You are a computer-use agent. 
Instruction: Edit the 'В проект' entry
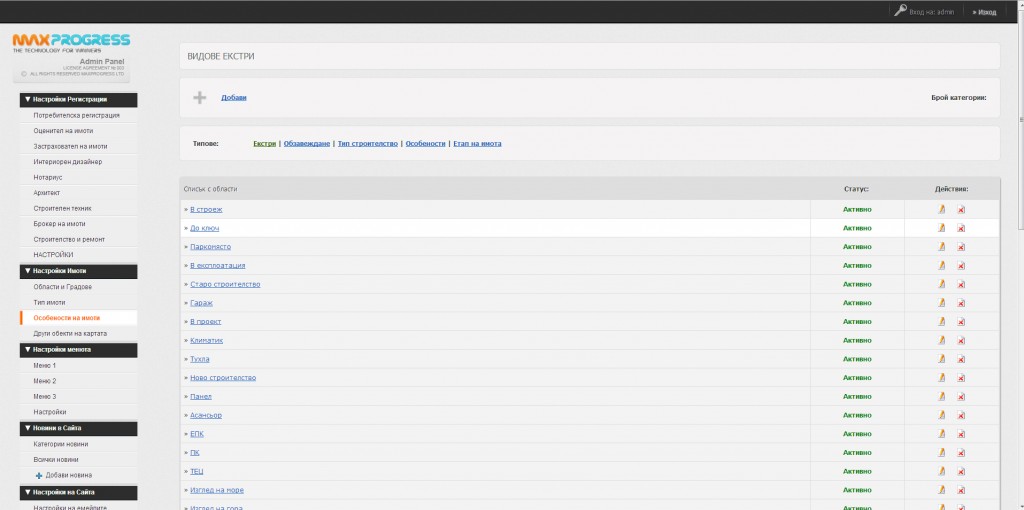(941, 322)
